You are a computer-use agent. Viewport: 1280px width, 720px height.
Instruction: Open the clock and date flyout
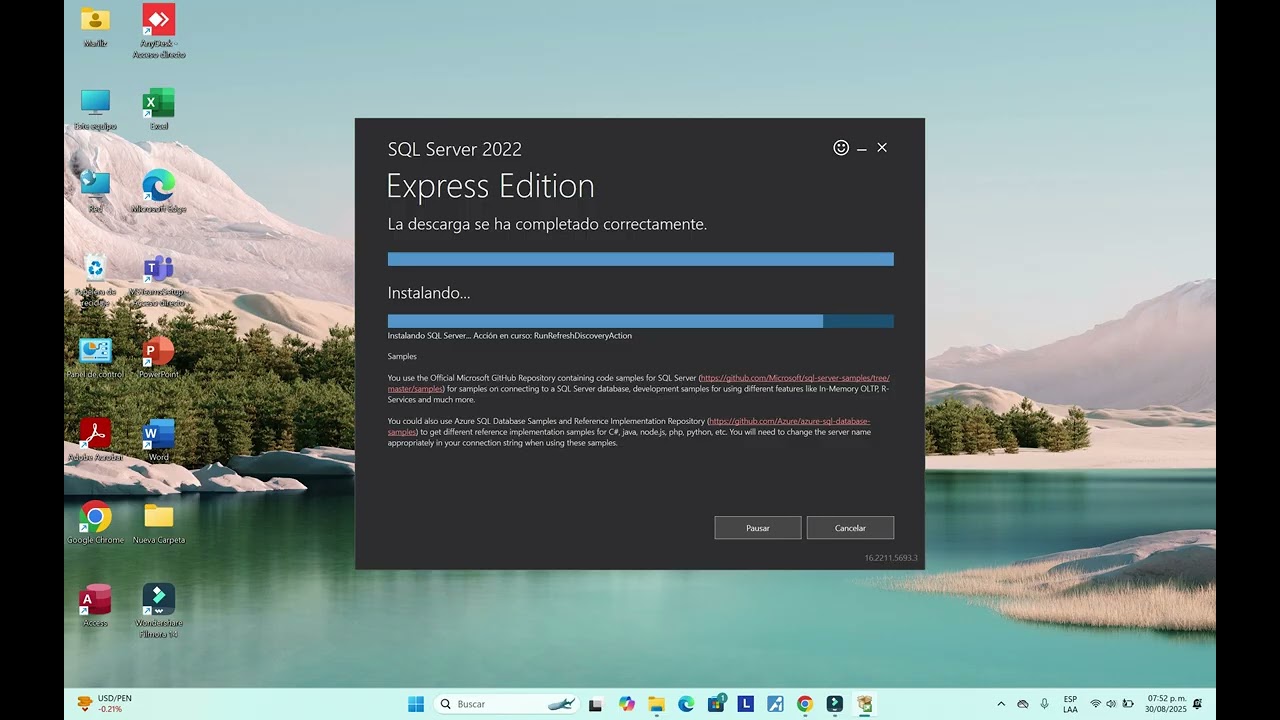pyautogui.click(x=1165, y=704)
